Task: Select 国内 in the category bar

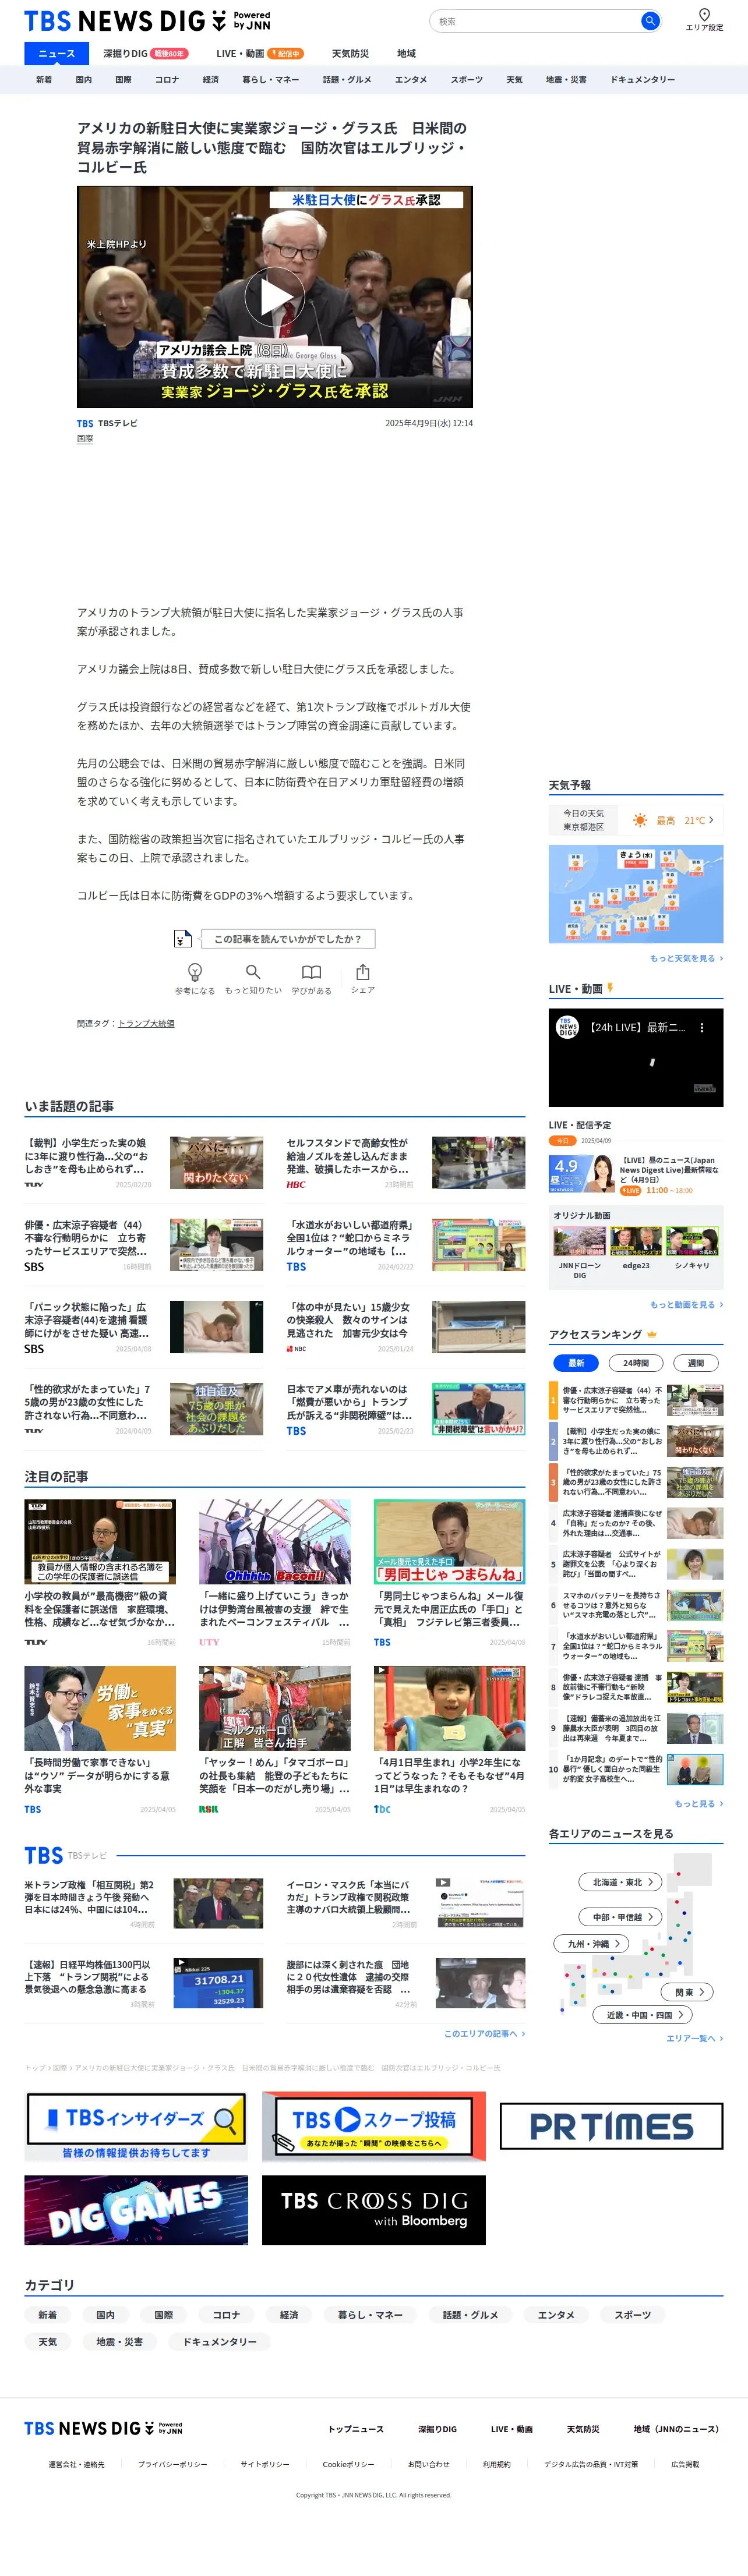Action: pyautogui.click(x=84, y=80)
